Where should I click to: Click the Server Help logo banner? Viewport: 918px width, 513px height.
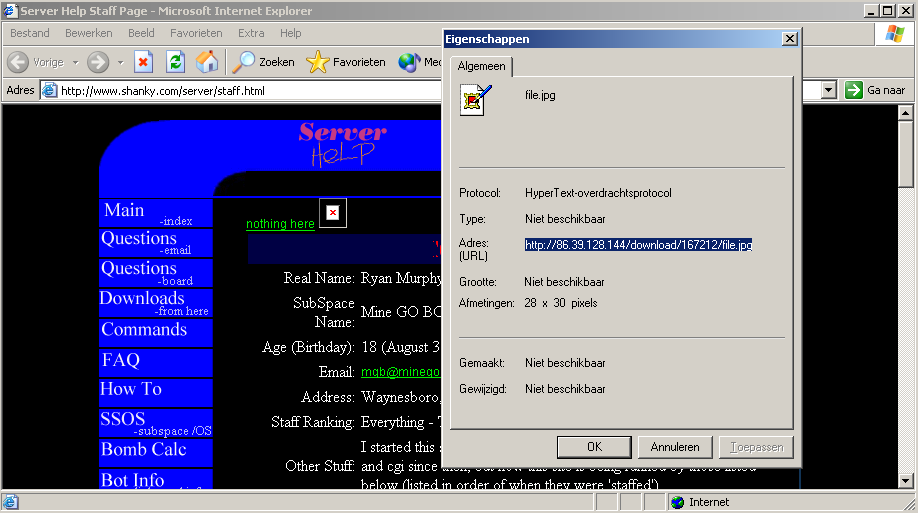pyautogui.click(x=342, y=143)
